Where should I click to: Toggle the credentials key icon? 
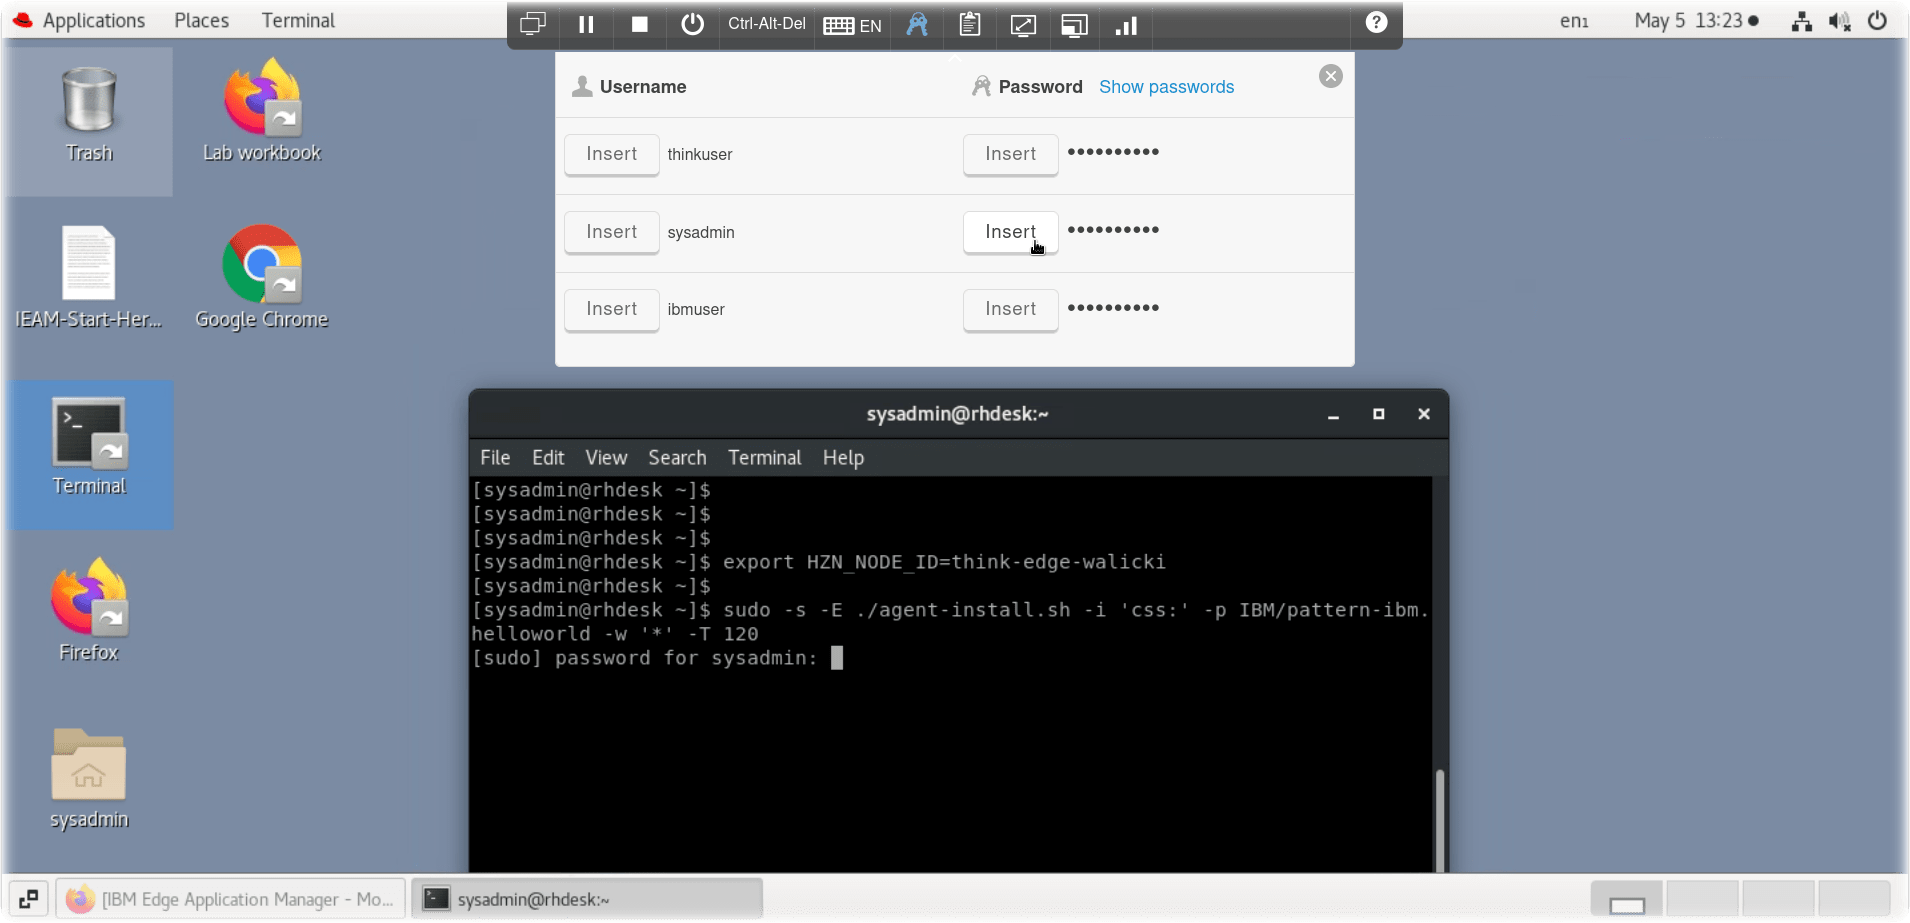(917, 24)
